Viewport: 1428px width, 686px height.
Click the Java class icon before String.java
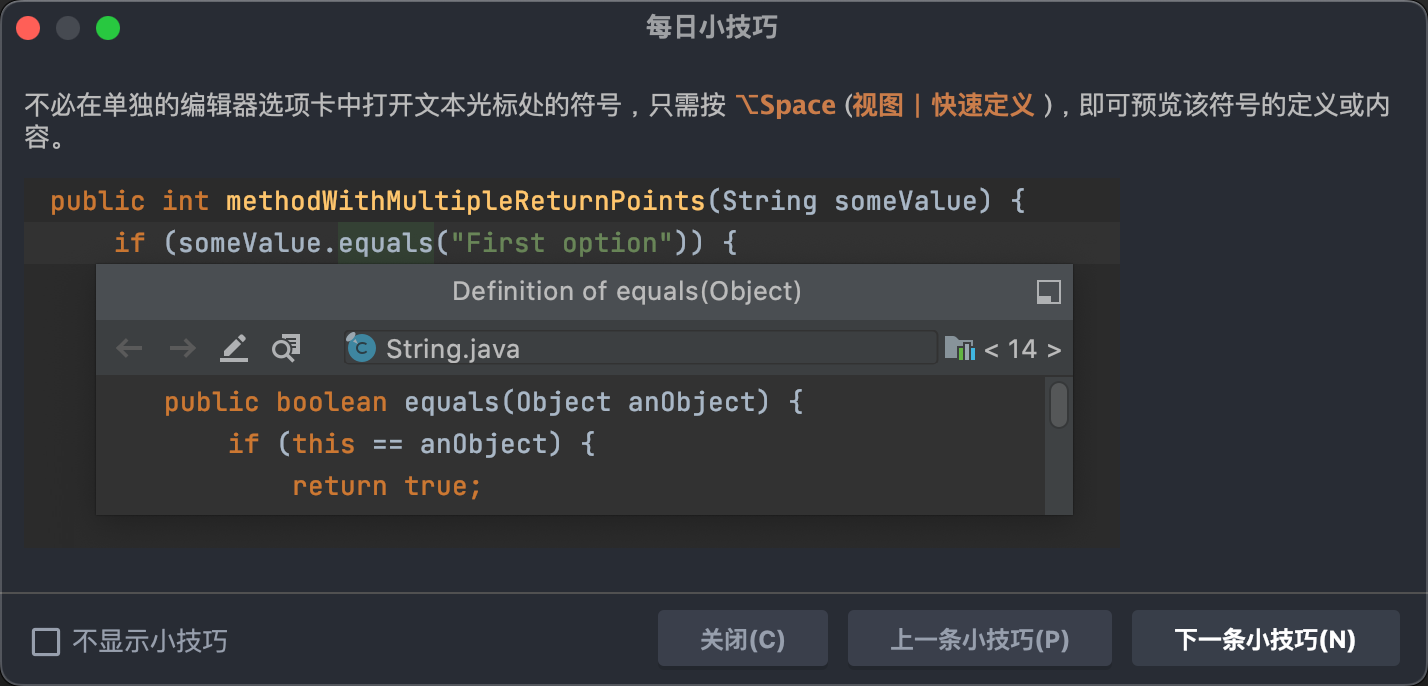coord(362,348)
